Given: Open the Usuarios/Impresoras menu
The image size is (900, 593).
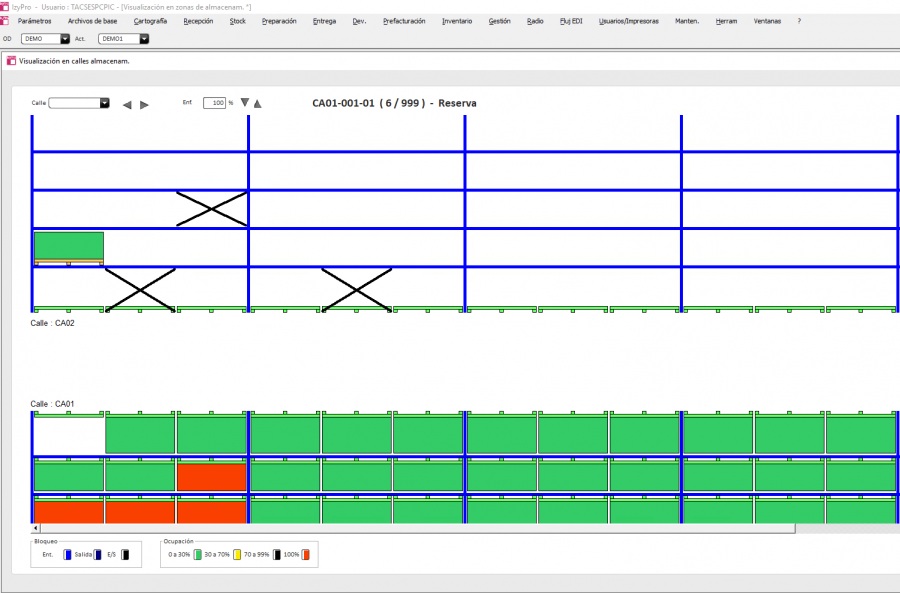Looking at the screenshot, I should 628,21.
